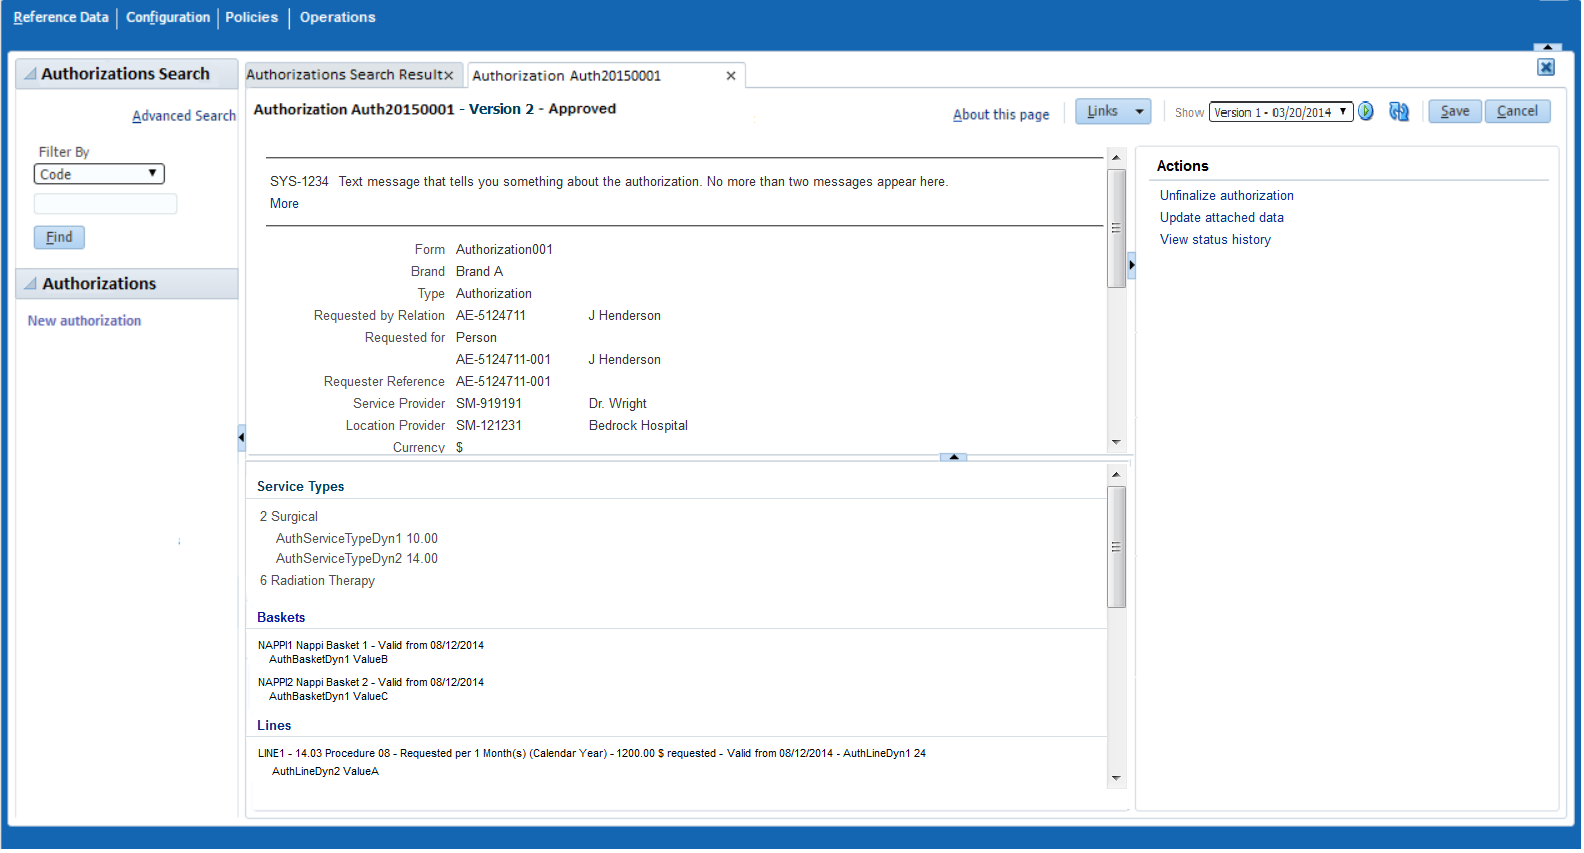1584x853 pixels.
Task: Collapse the Authorizations Search panel
Action: [x=31, y=74]
